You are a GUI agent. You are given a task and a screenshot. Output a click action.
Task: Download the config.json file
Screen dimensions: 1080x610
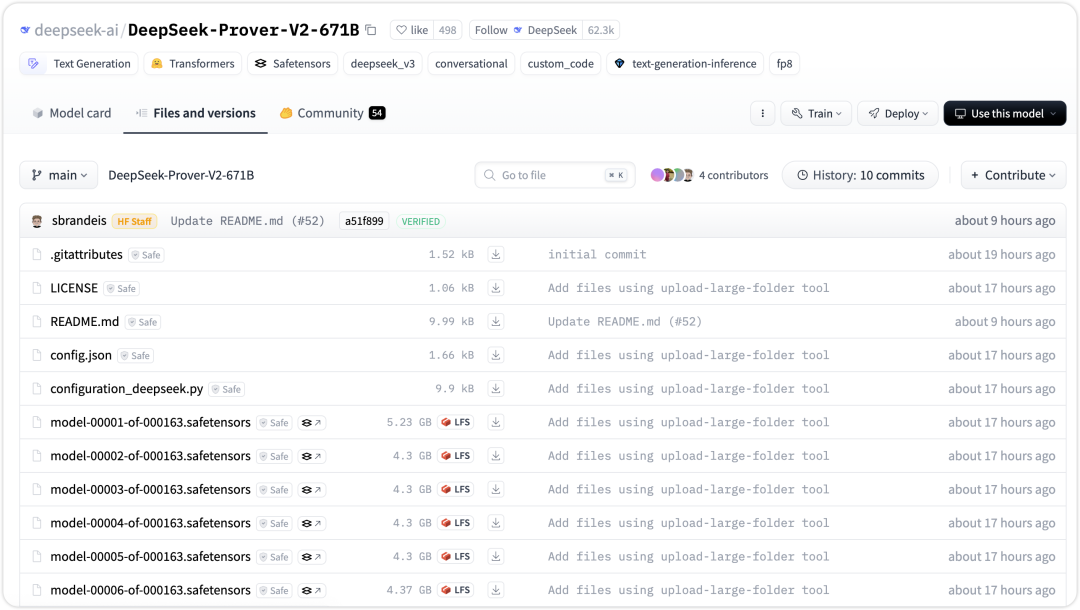[x=495, y=355]
